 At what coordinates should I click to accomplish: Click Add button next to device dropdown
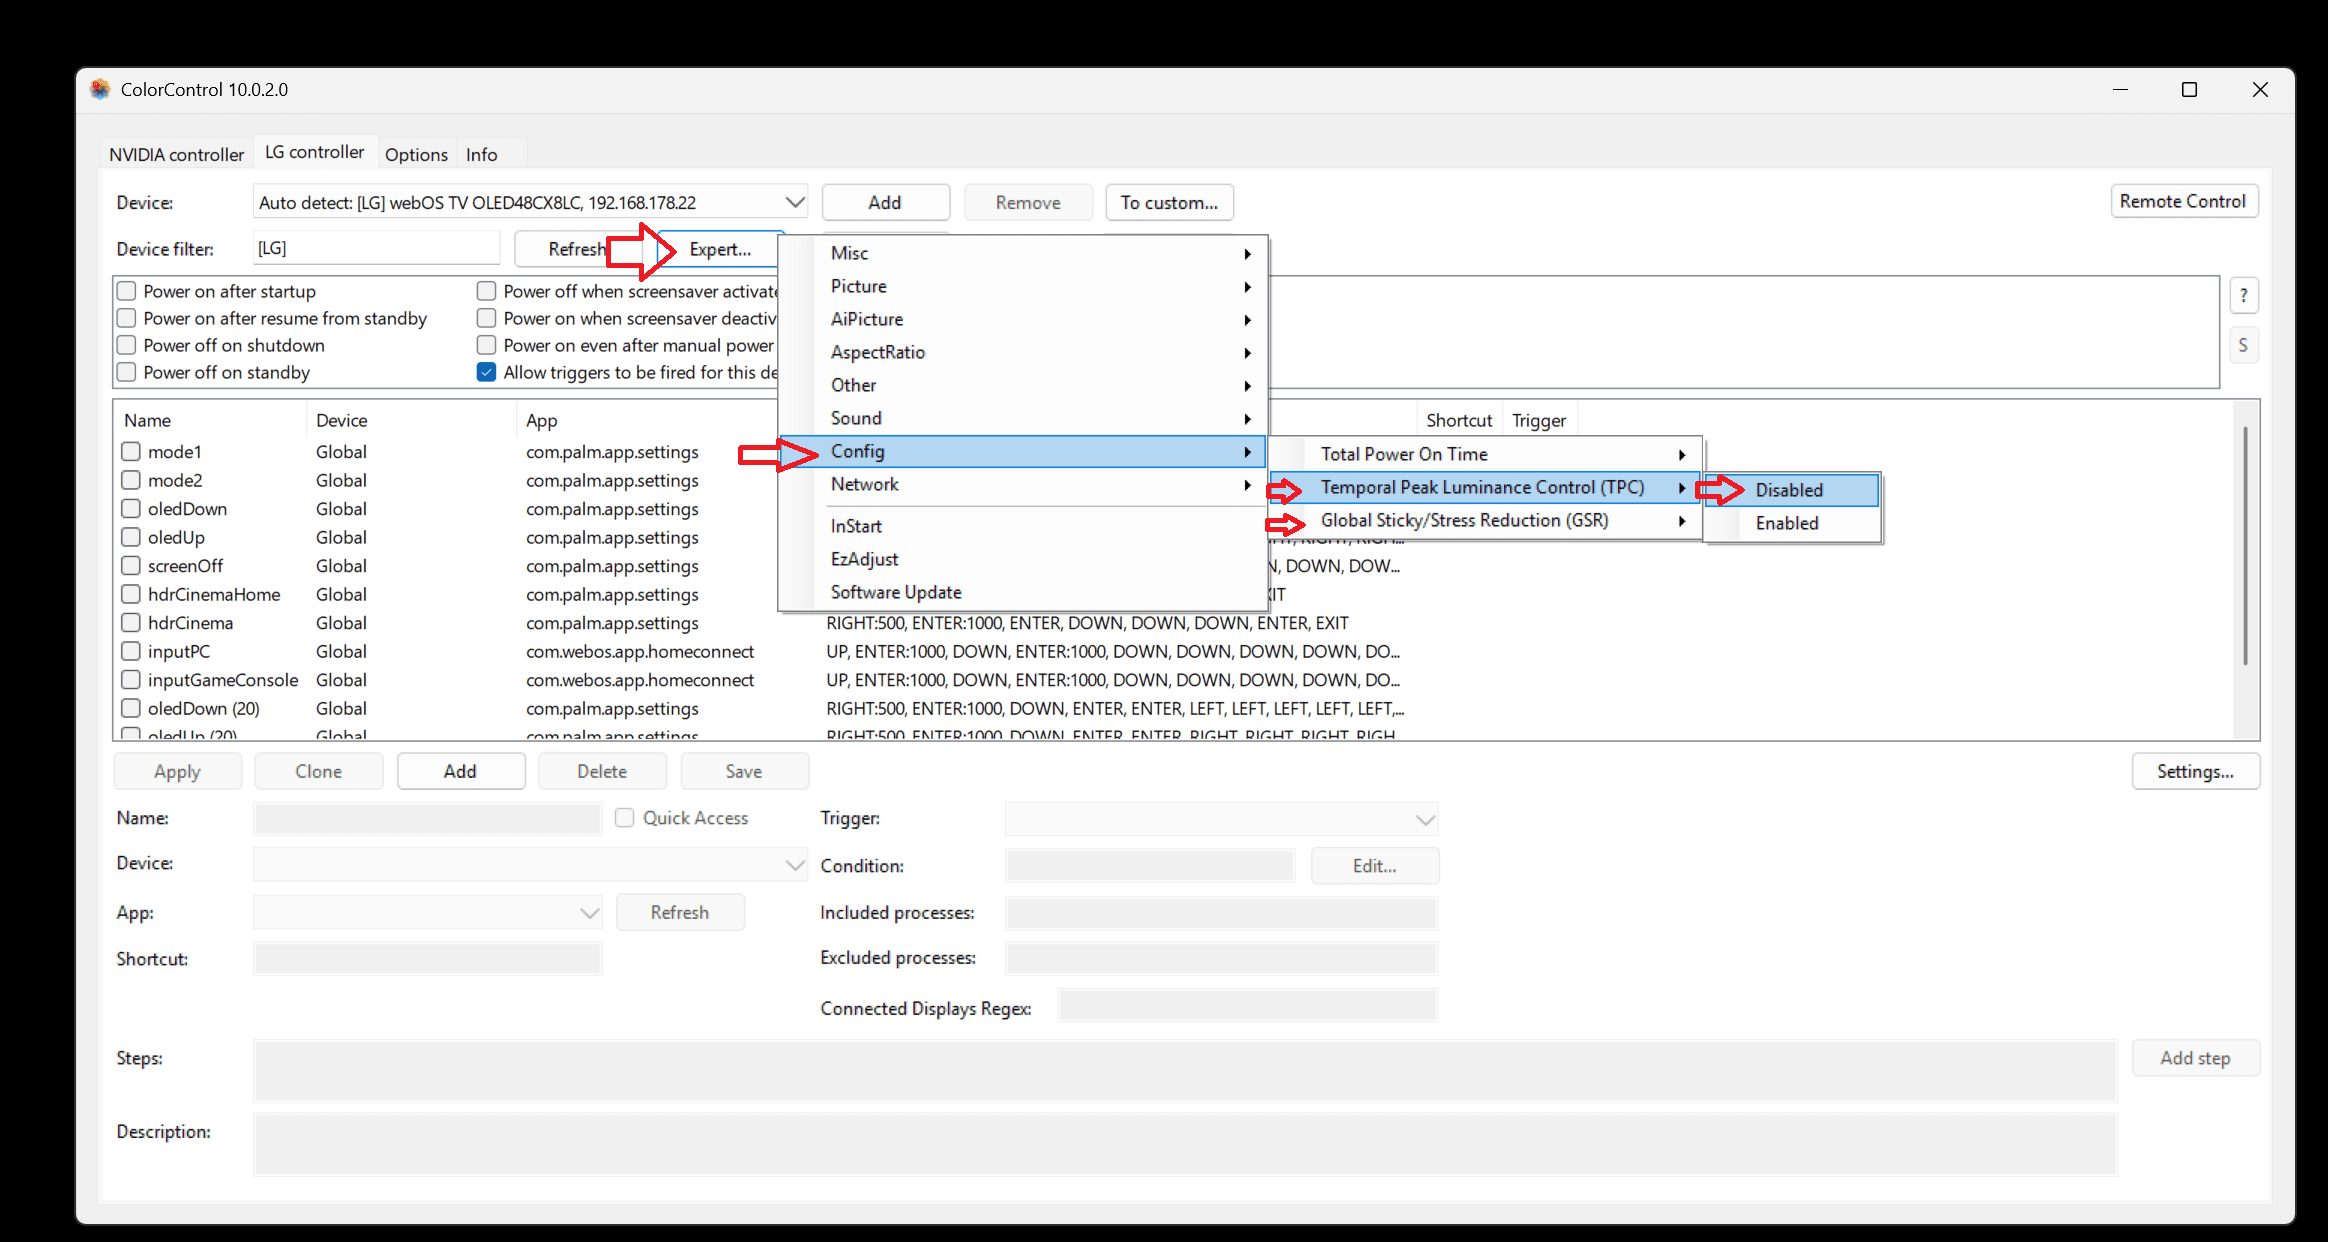point(885,202)
